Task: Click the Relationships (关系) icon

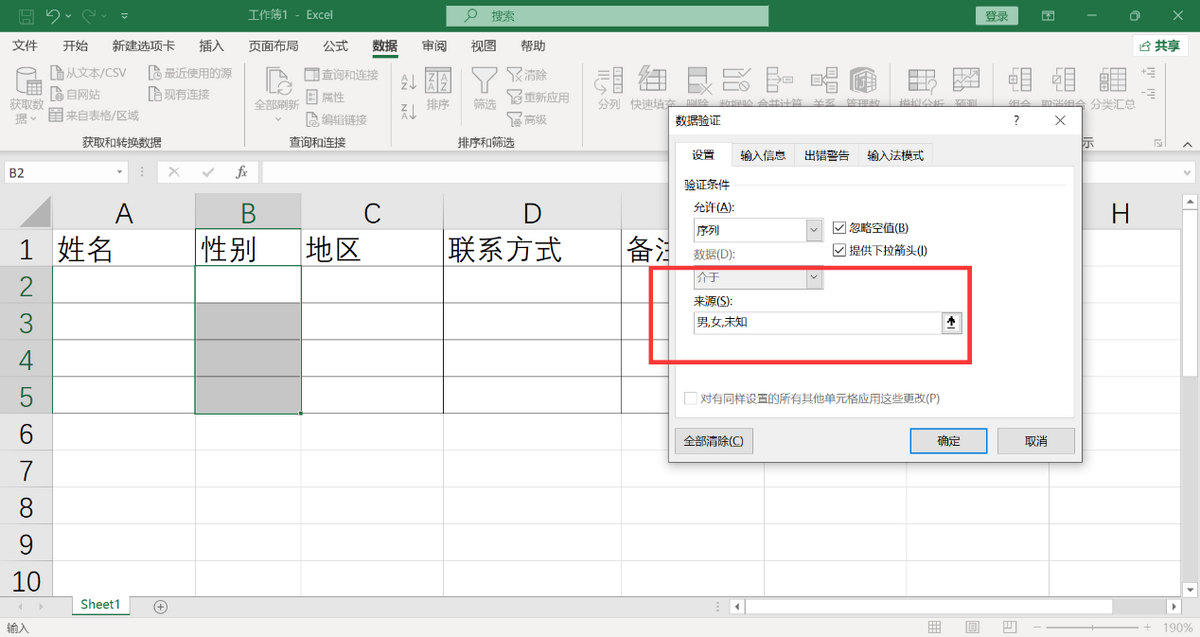Action: click(x=824, y=82)
